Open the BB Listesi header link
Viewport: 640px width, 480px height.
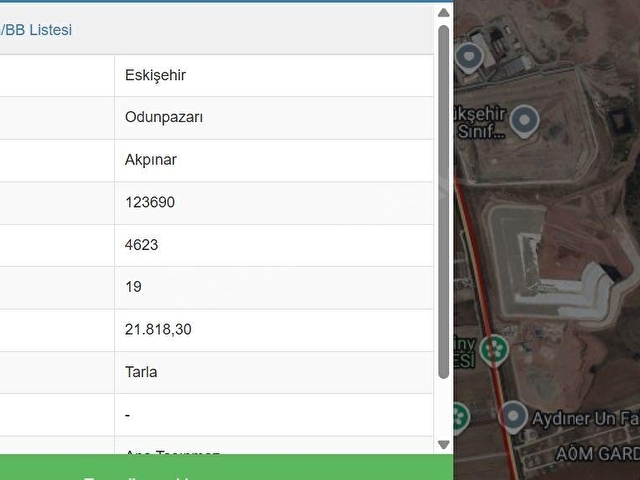pyautogui.click(x=36, y=30)
